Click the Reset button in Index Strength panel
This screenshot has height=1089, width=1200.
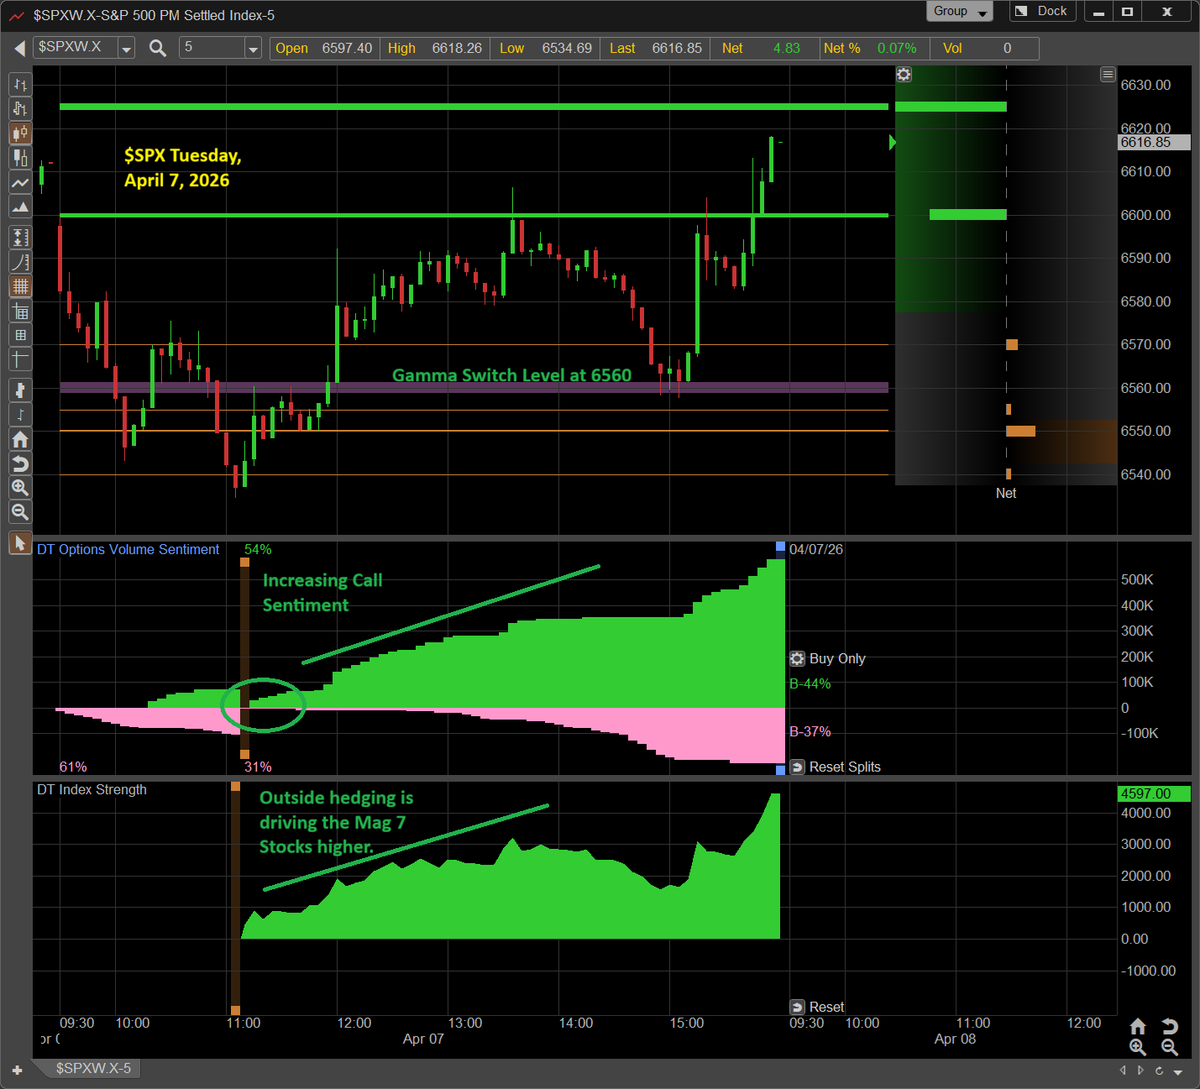point(817,1007)
